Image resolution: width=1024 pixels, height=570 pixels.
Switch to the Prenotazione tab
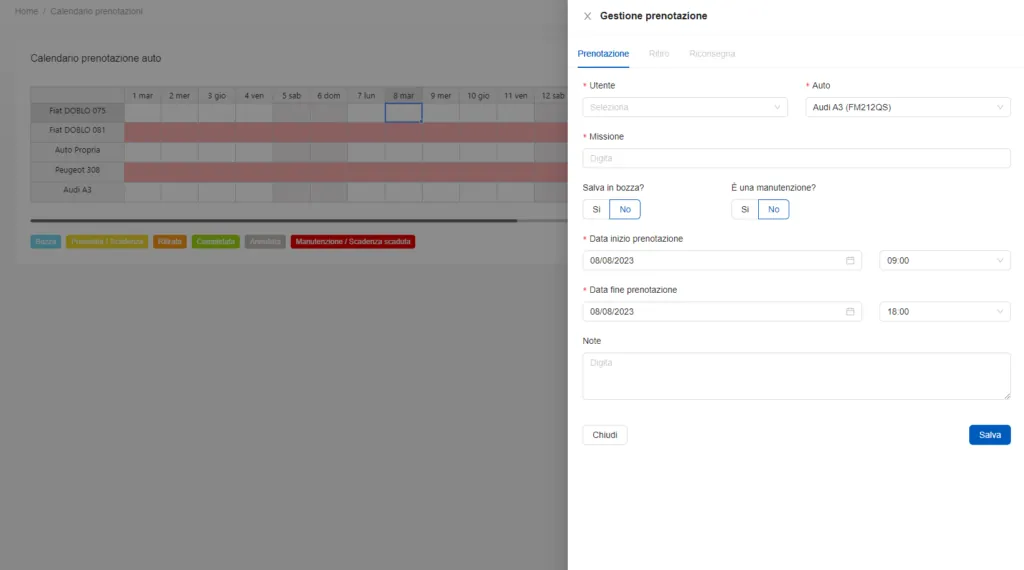(x=603, y=54)
